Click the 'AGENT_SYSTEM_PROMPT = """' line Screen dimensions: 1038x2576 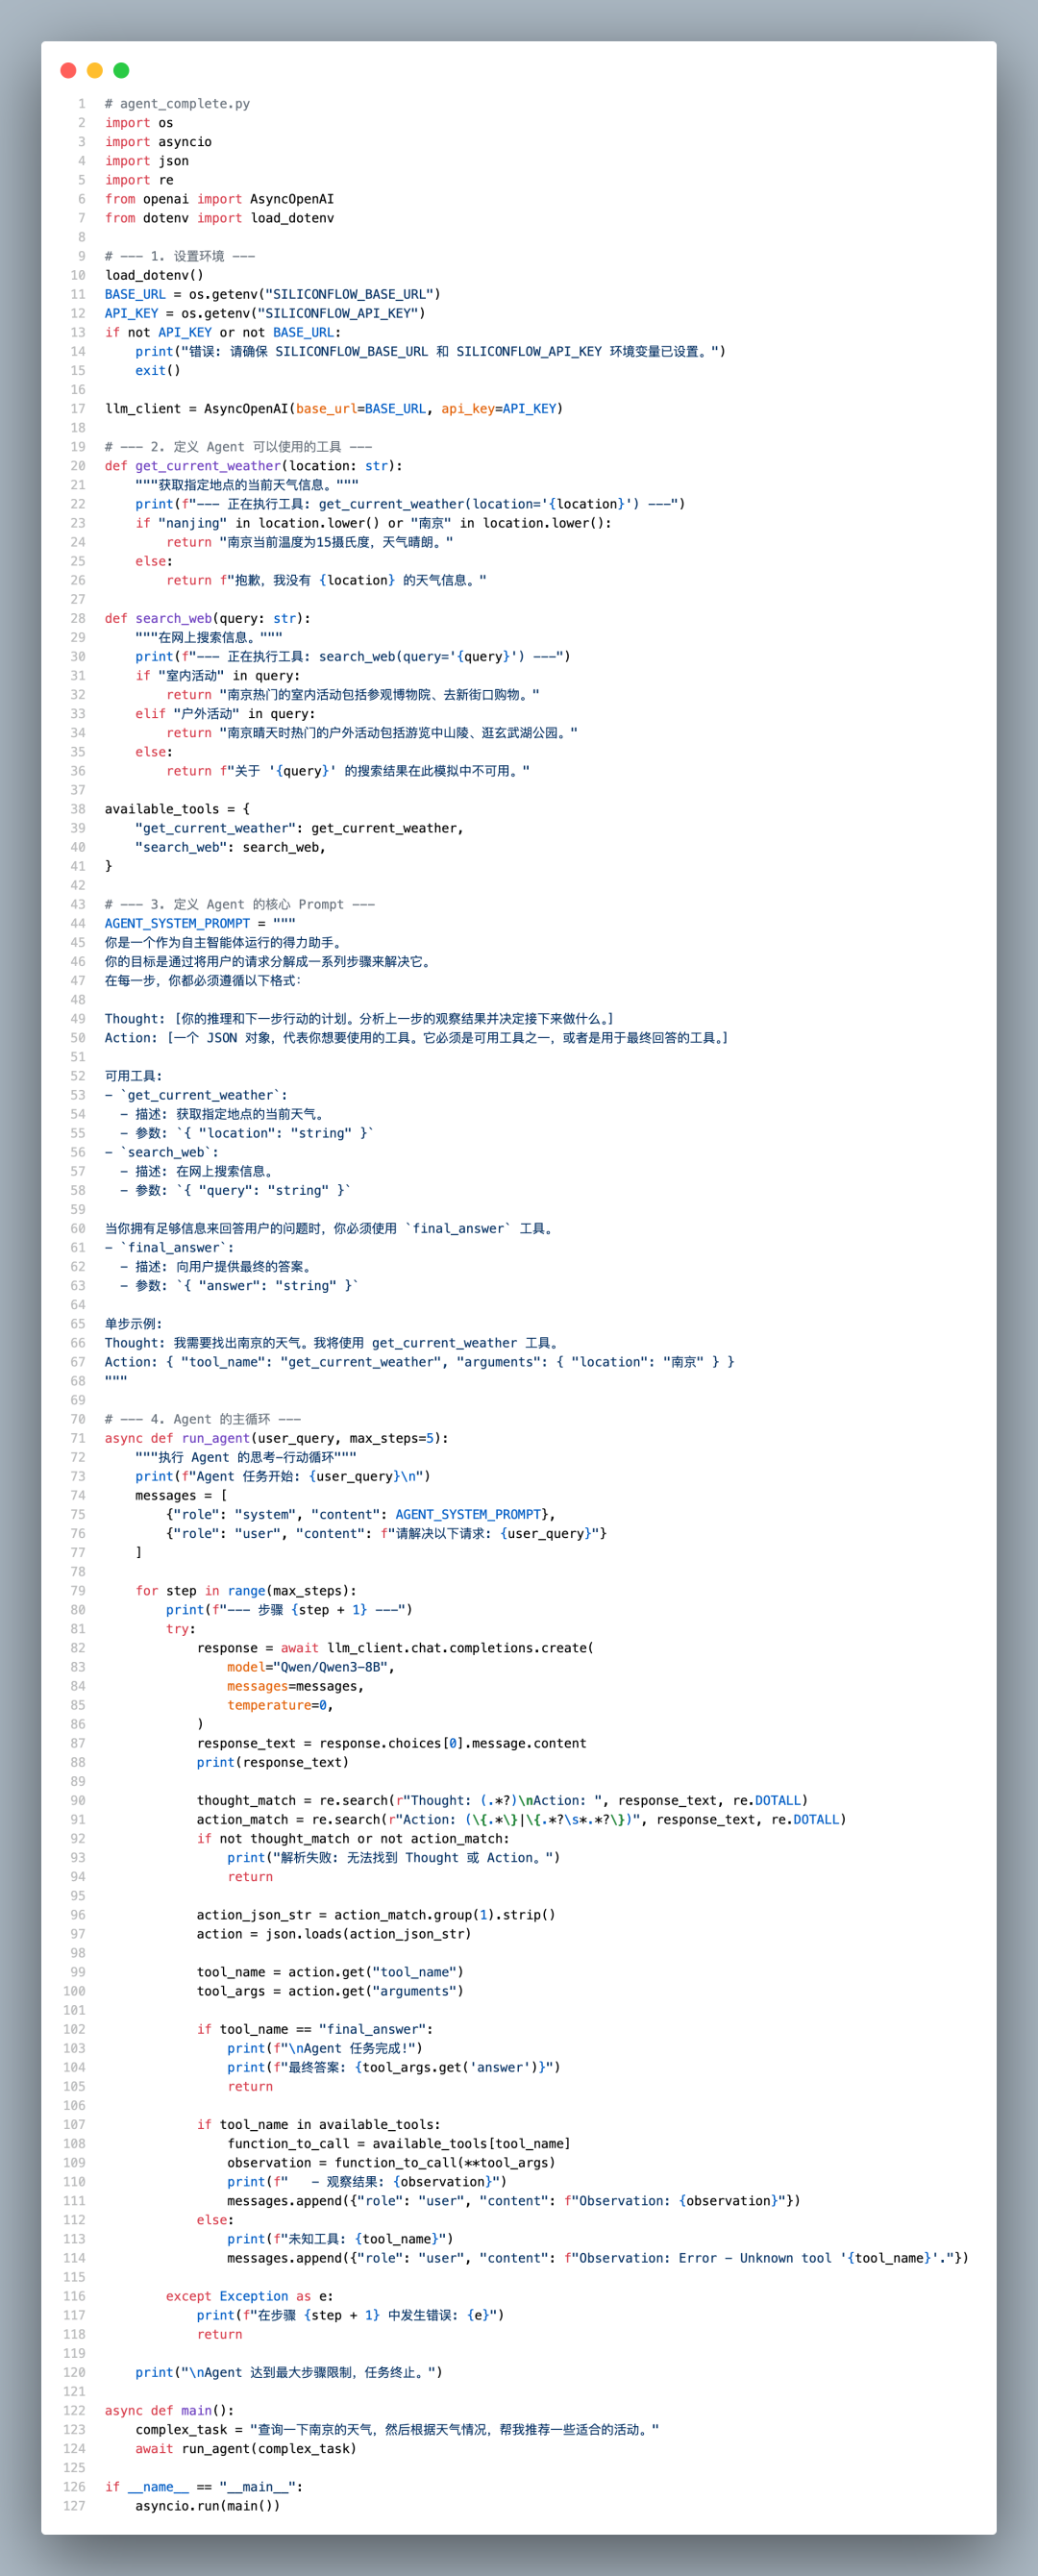point(200,923)
